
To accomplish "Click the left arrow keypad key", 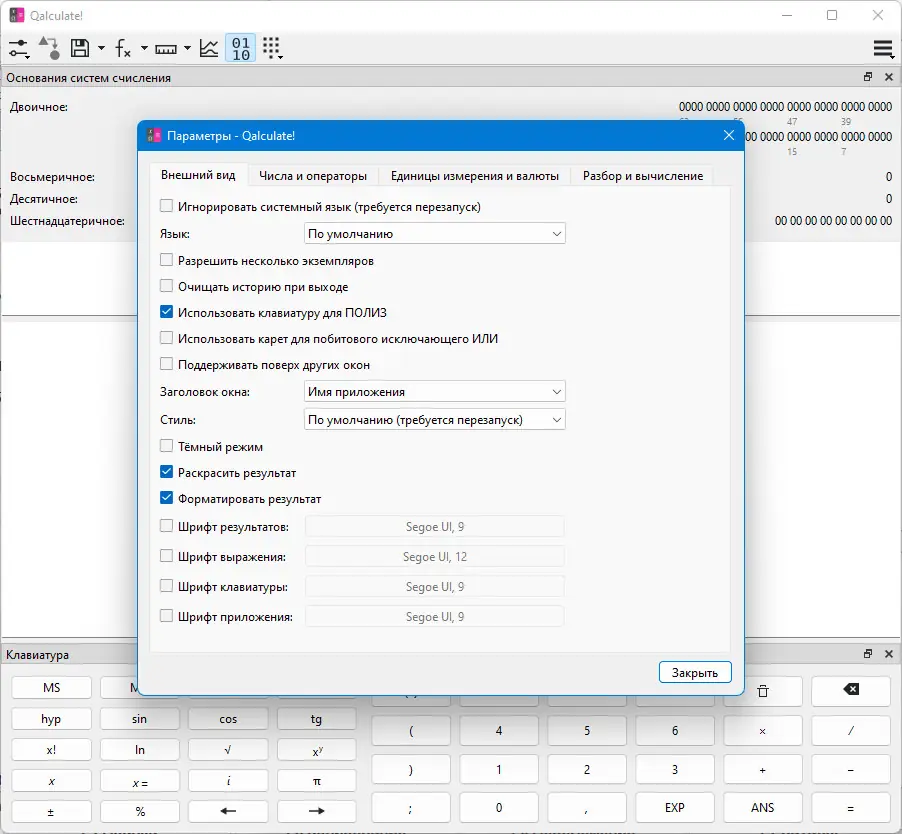I will (228, 811).
